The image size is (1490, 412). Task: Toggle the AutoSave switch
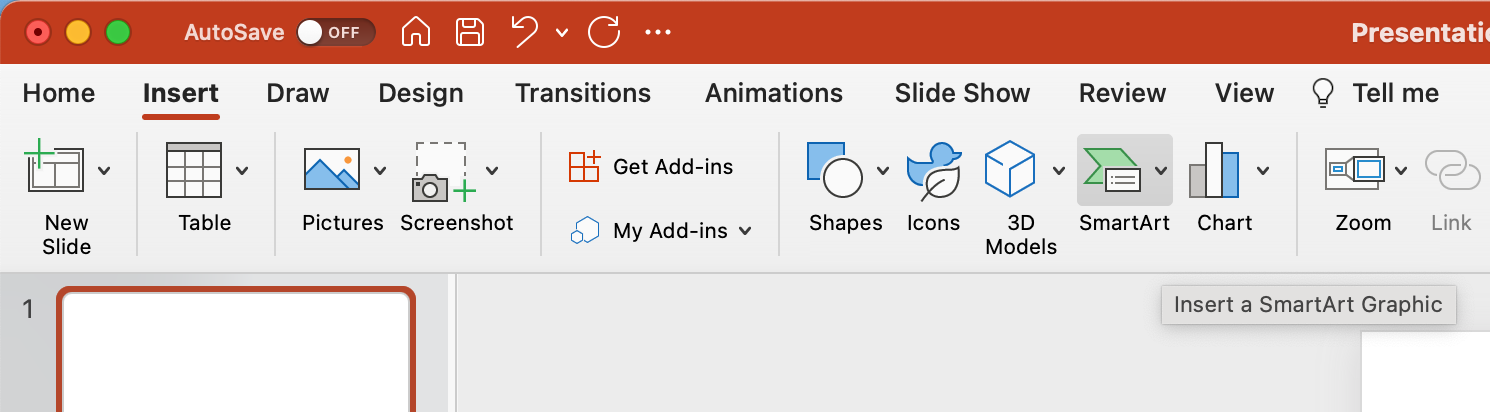(x=335, y=32)
